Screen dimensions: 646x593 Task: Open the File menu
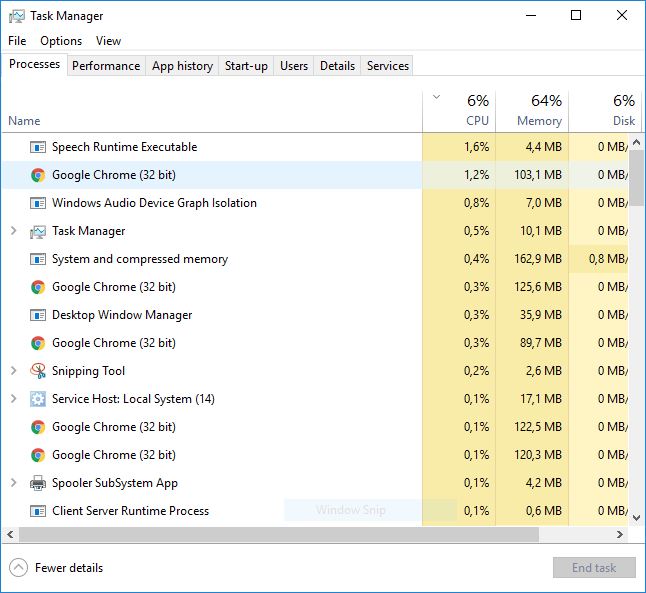pyautogui.click(x=17, y=41)
